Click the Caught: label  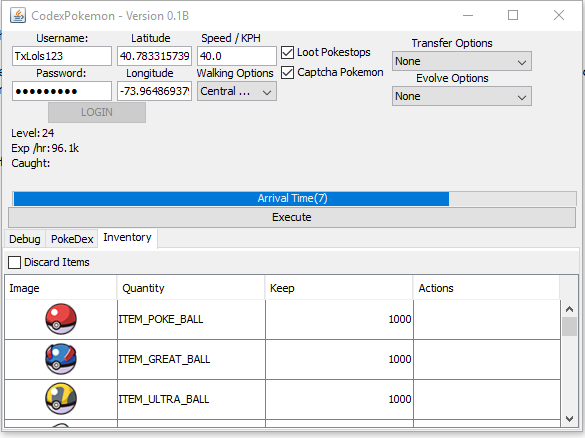(x=31, y=163)
